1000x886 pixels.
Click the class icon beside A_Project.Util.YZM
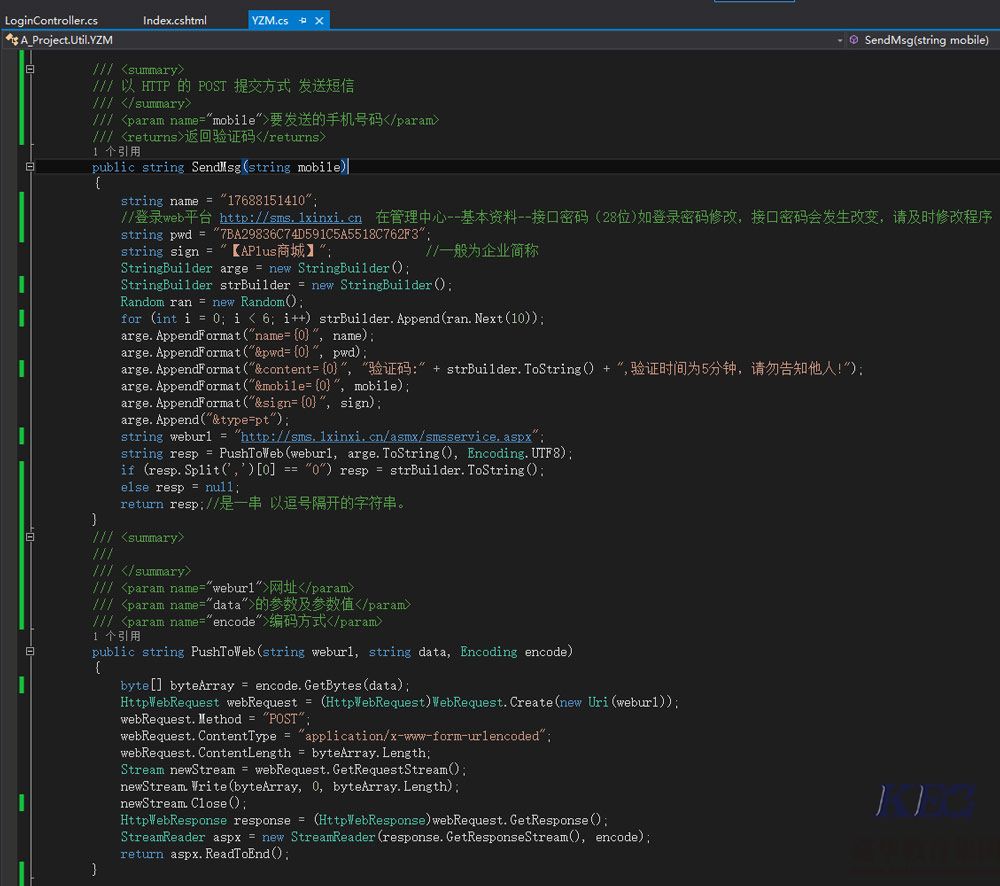click(x=11, y=40)
